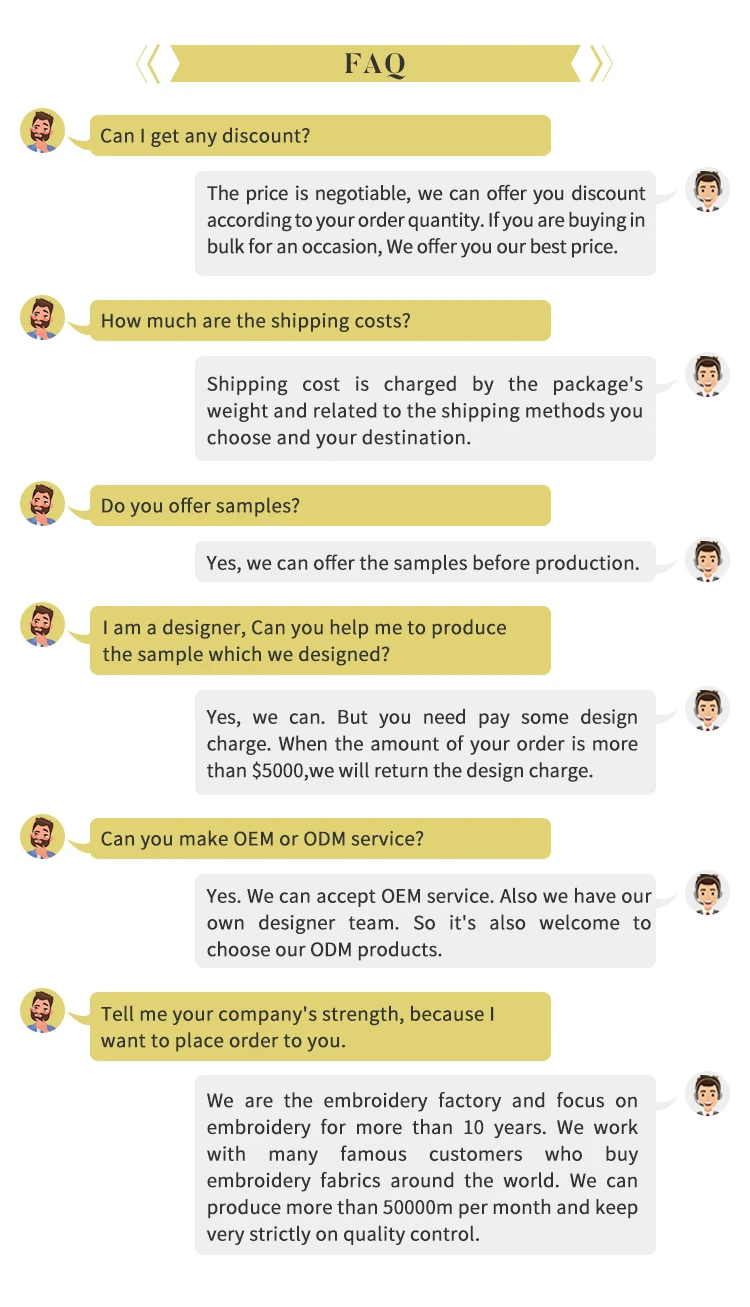This screenshot has height=1307, width=750.
Task: Click agent avatar beside shipping cost answer
Action: [x=707, y=375]
